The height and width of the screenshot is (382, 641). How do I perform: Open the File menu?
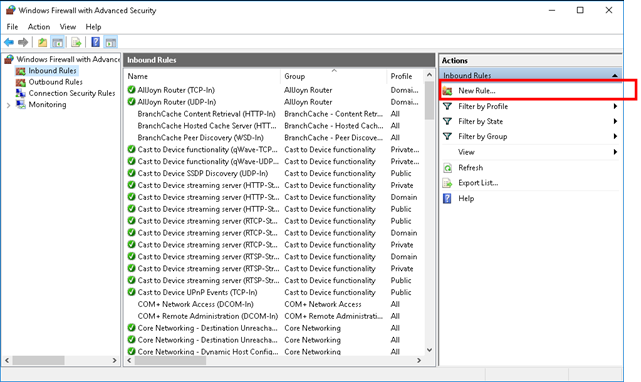pyautogui.click(x=12, y=27)
